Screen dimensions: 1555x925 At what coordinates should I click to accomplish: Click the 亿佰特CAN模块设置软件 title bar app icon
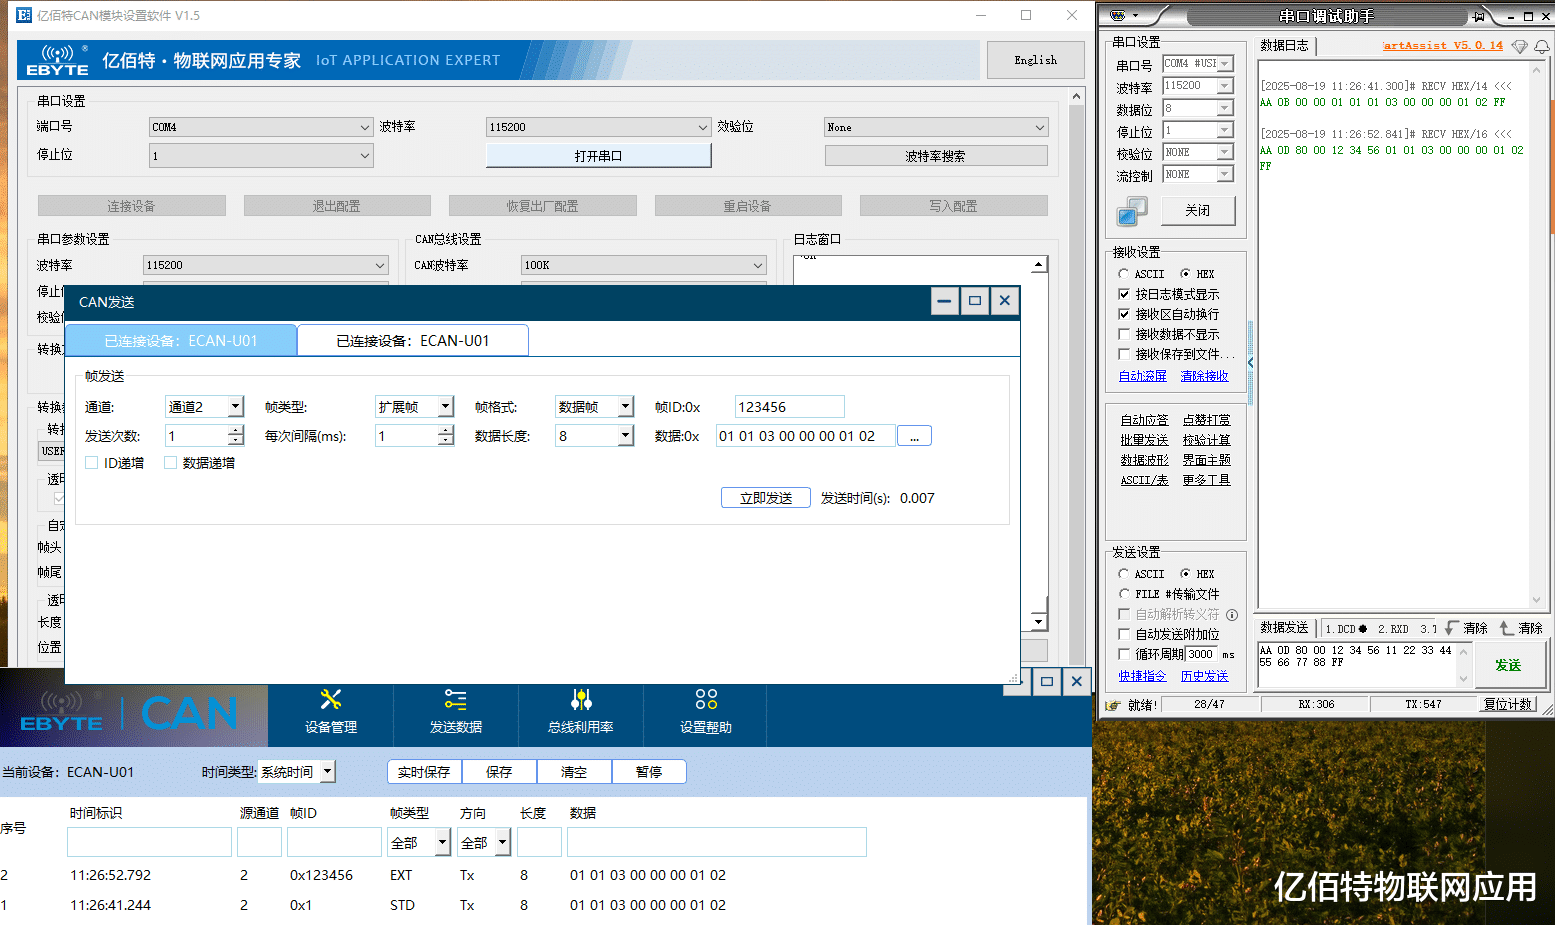click(x=24, y=16)
